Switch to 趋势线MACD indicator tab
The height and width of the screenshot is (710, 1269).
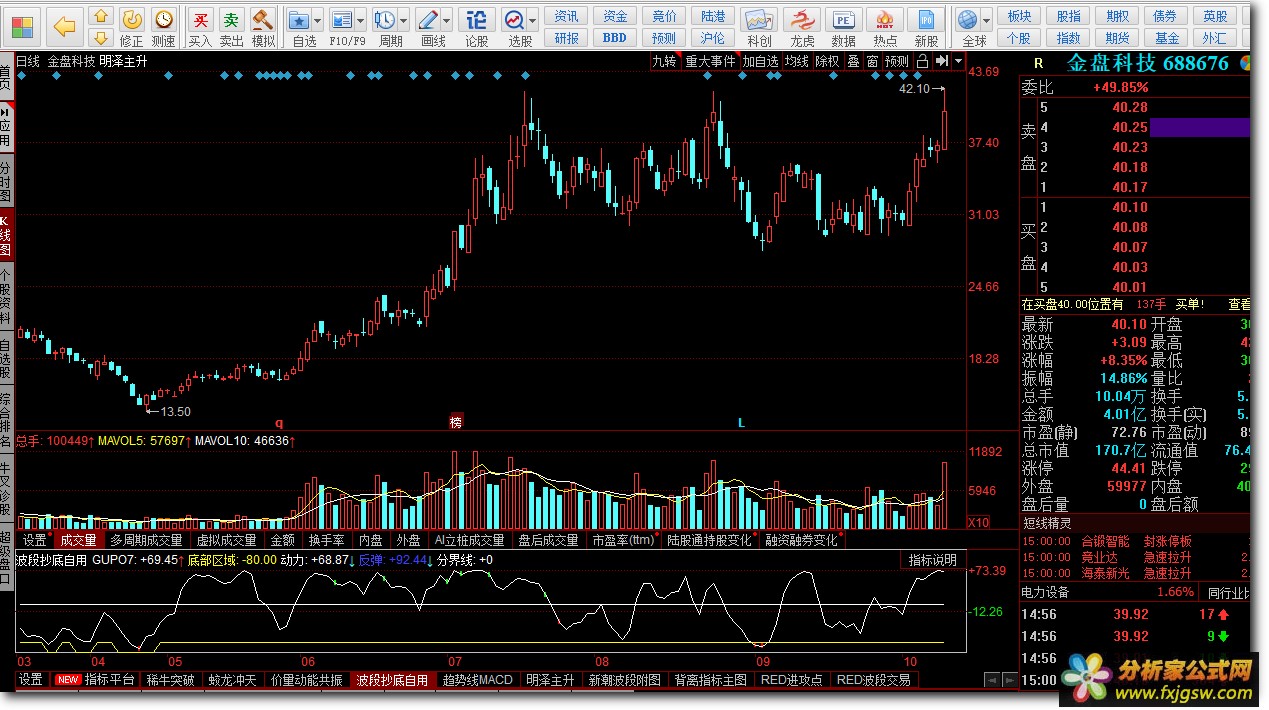click(x=478, y=680)
